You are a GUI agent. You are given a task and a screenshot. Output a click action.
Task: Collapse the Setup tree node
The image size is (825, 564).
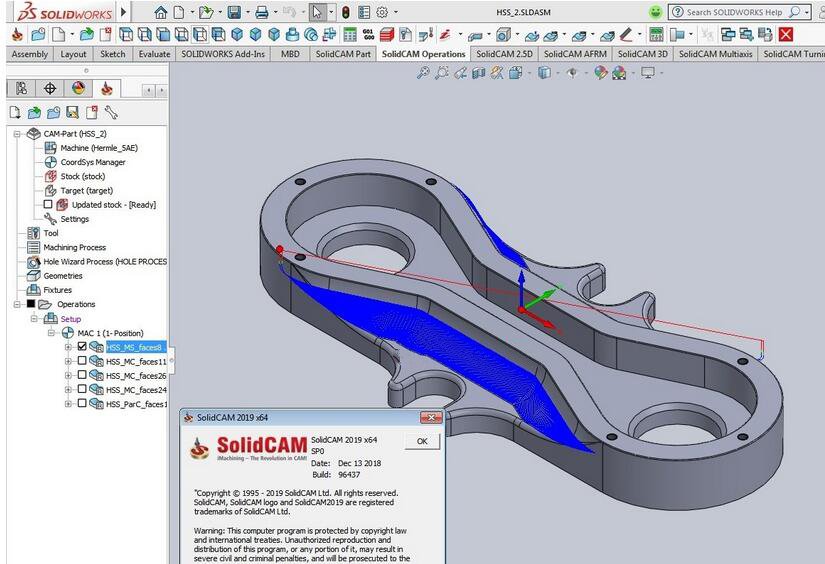[x=34, y=319]
